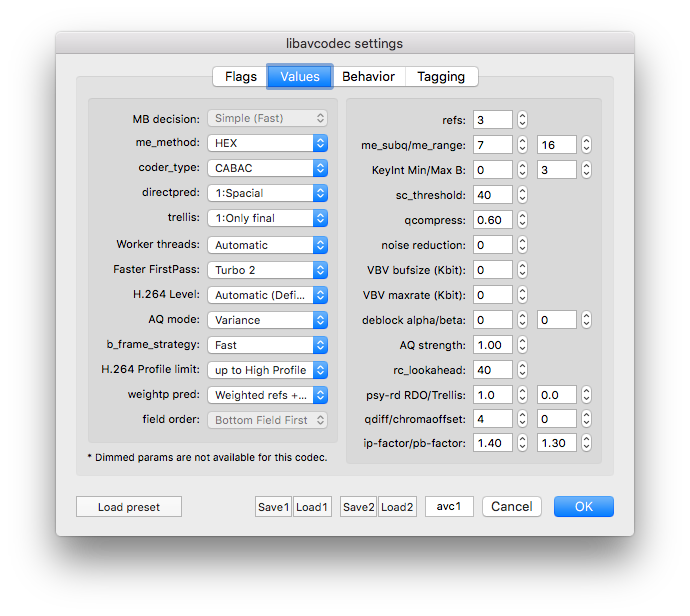The image size is (690, 616).
Task: Open the H.264 Profile limit dropdown
Action: (268, 370)
